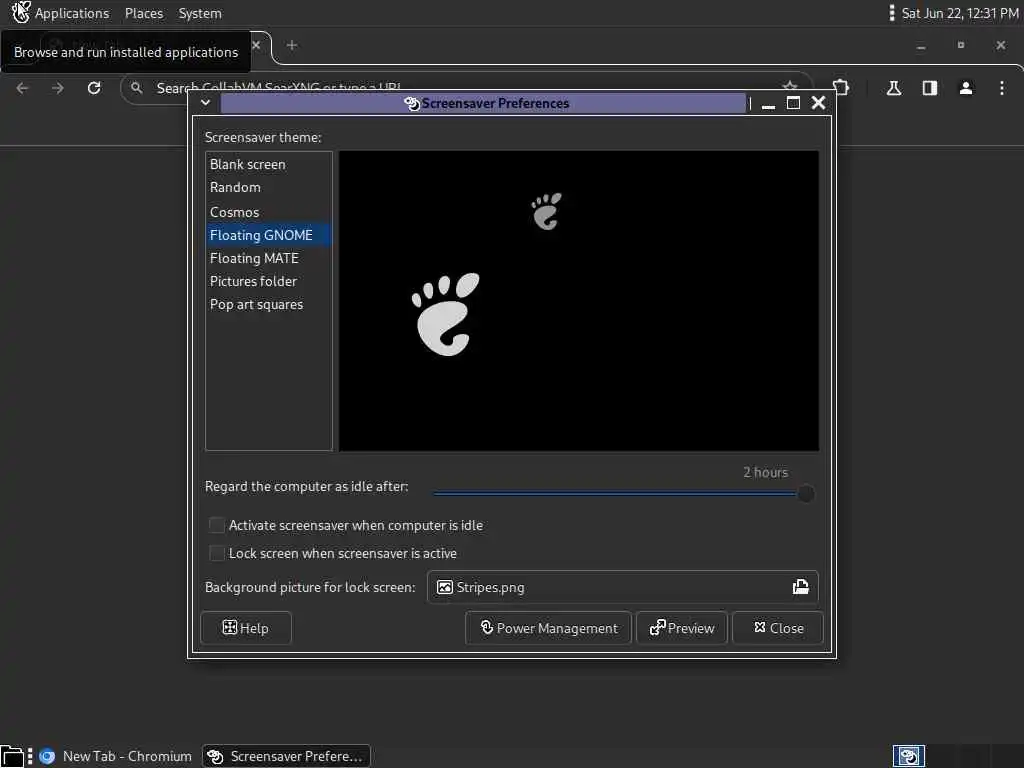Maximize the Screensaver Preferences window
This screenshot has width=1024, height=768.
click(x=793, y=103)
